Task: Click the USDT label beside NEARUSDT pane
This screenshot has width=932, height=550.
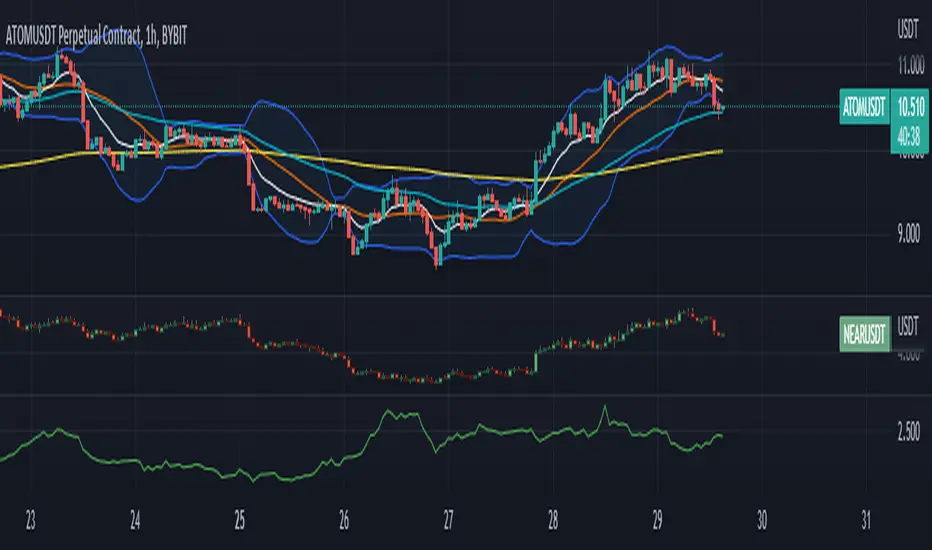Action: click(908, 325)
